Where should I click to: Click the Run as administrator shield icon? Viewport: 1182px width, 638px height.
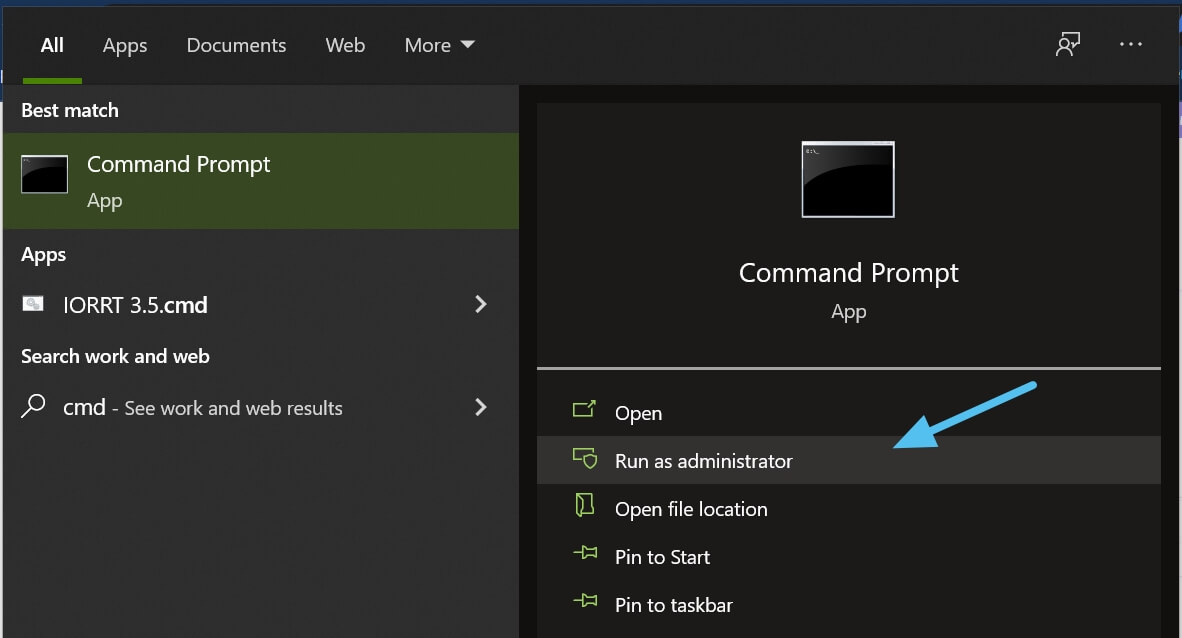click(x=585, y=458)
